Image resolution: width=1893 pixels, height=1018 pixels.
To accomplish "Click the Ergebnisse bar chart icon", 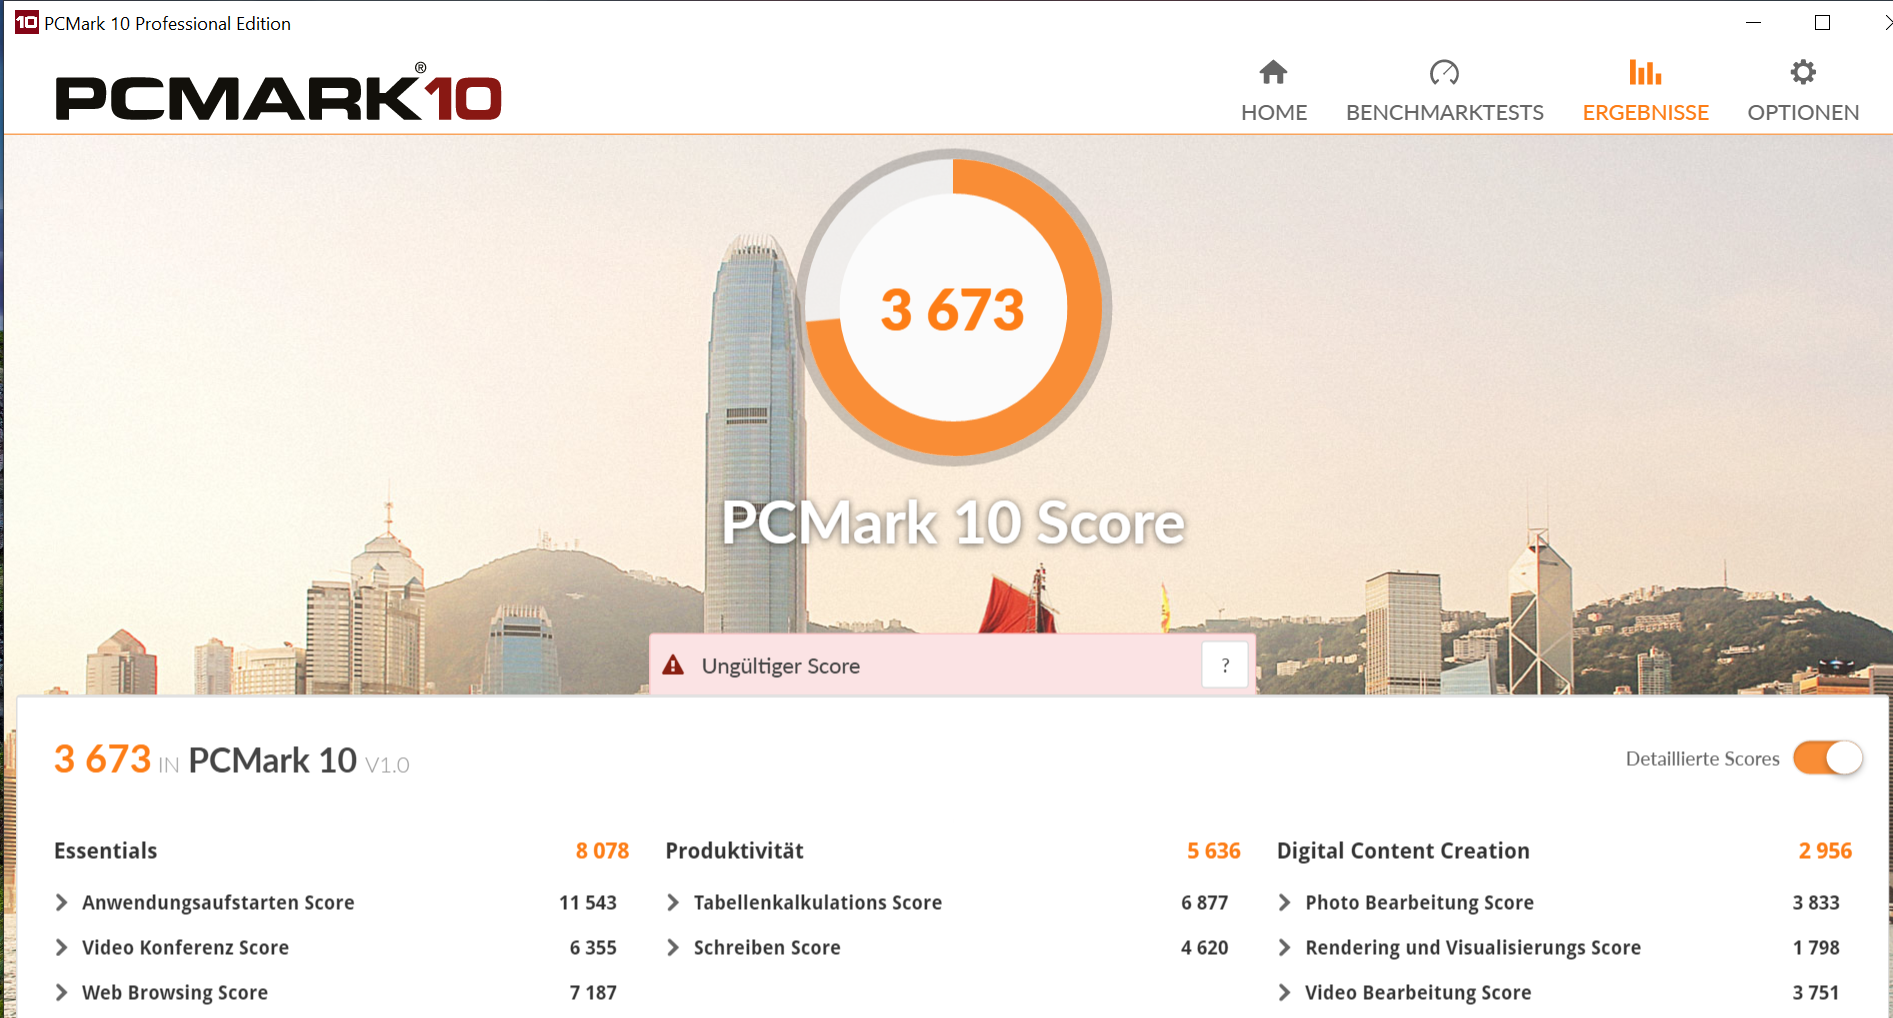I will point(1645,72).
